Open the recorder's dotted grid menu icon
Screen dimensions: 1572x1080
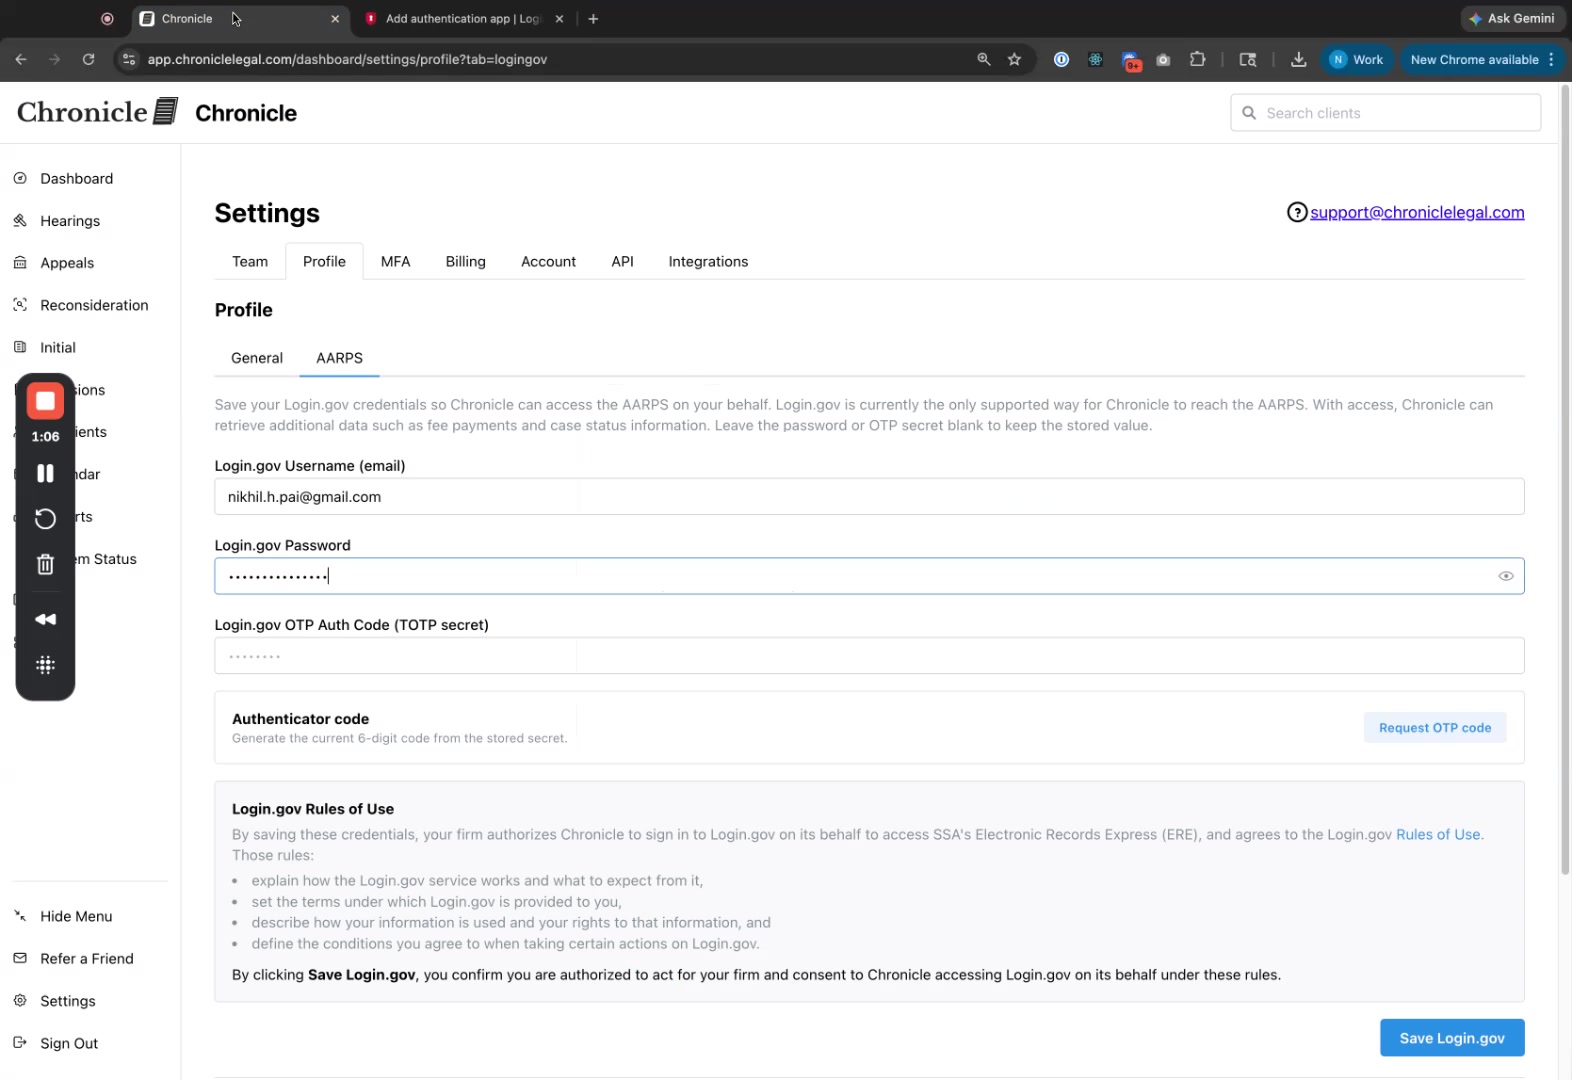45,665
